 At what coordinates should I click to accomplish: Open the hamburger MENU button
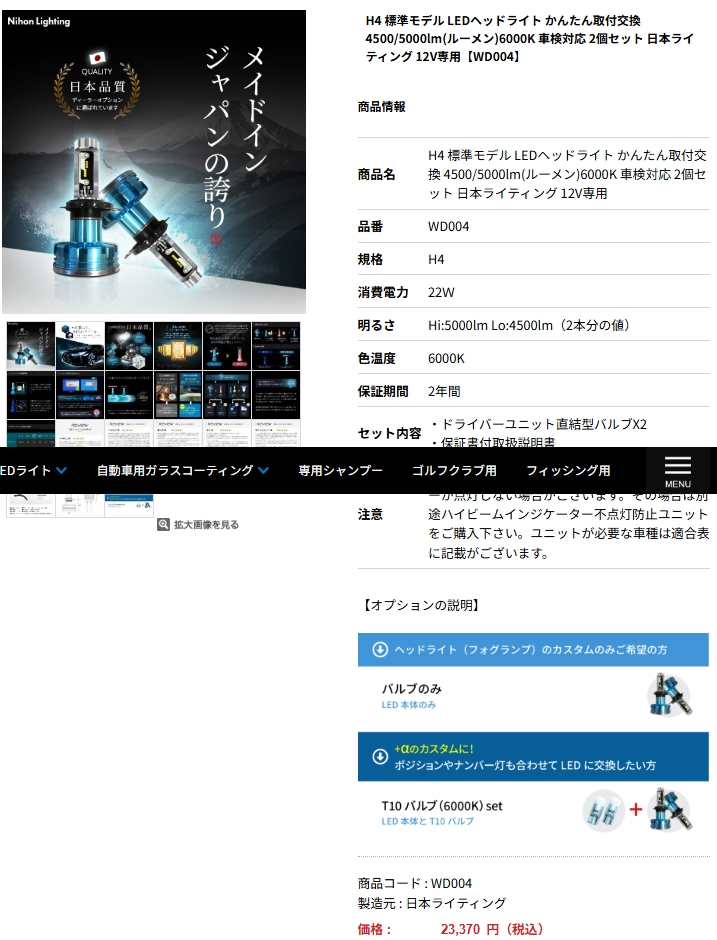(x=677, y=470)
